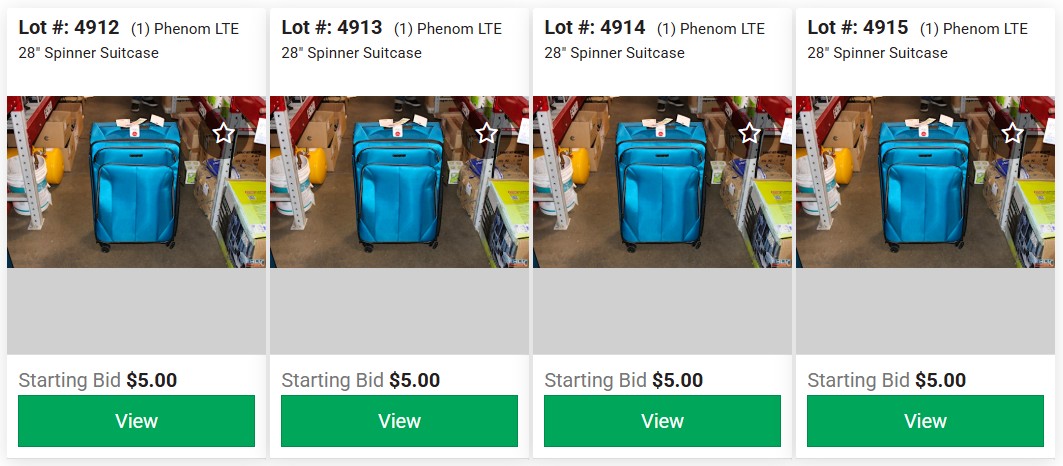Click View under lot 4913
The image size is (1063, 466).
pyautogui.click(x=399, y=421)
